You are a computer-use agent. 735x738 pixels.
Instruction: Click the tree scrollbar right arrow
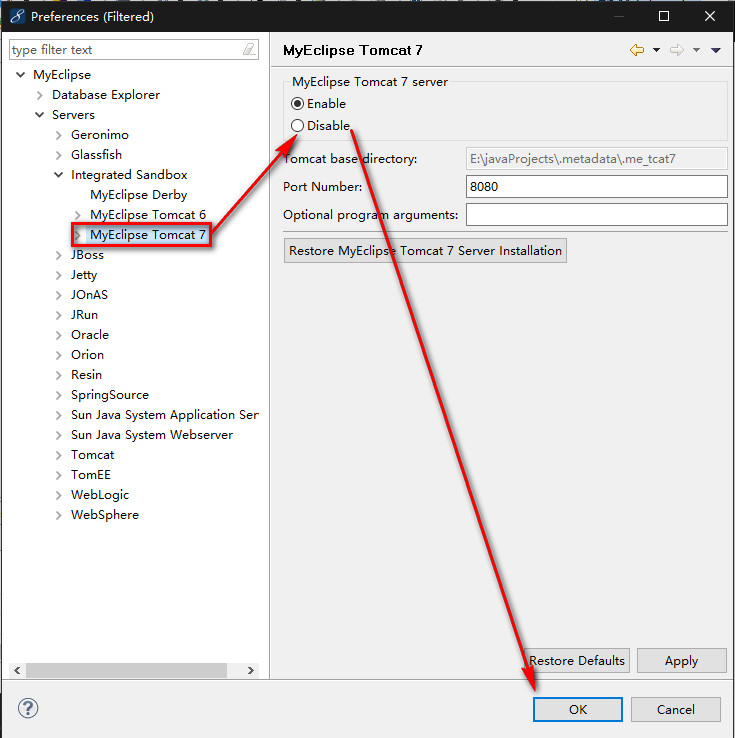(x=250, y=670)
